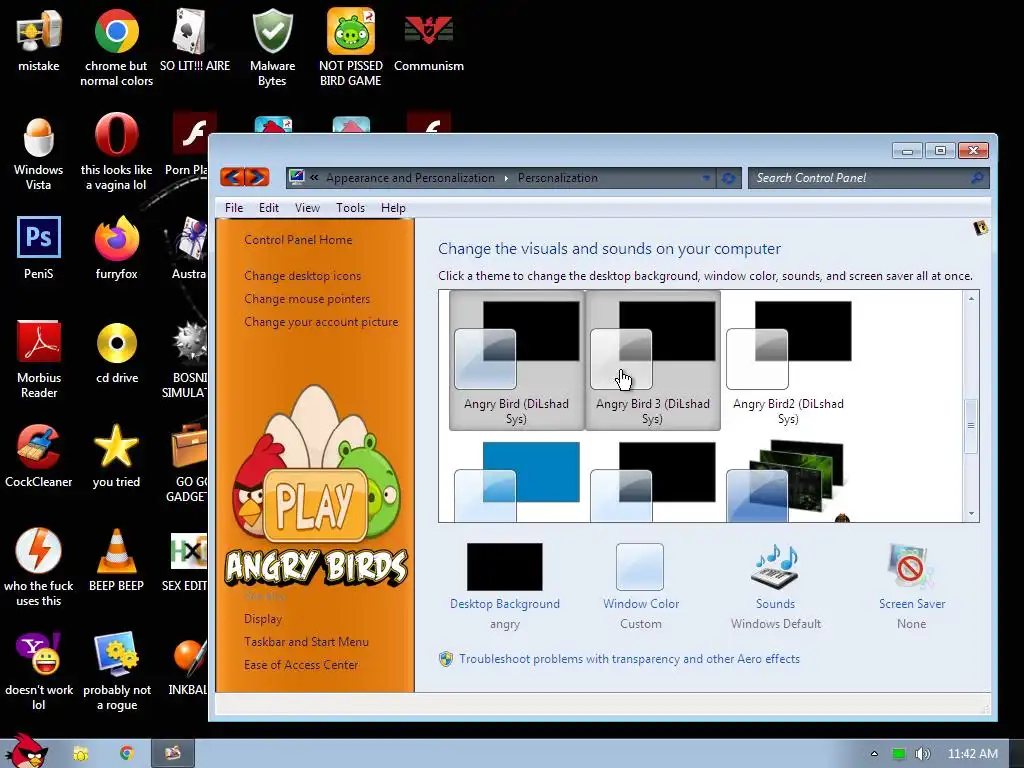Viewport: 1024px width, 768px height.
Task: Select the 'Angry Bird (DiLshad Sys)' theme
Action: [x=516, y=361]
